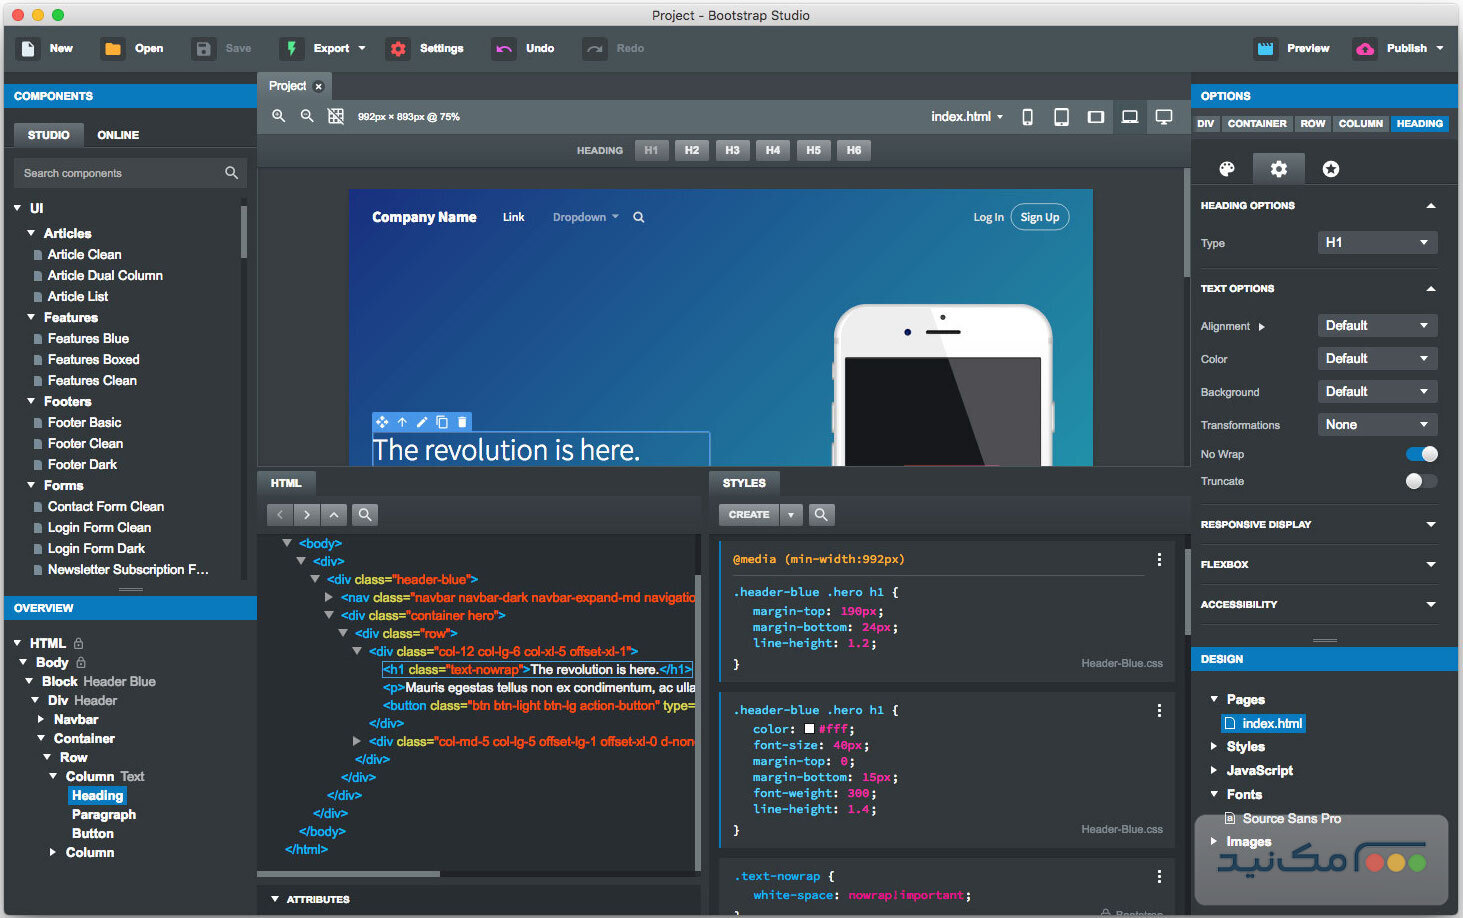Open the appearance paintbrush tab in Options
Image resolution: width=1463 pixels, height=918 pixels.
click(1226, 168)
